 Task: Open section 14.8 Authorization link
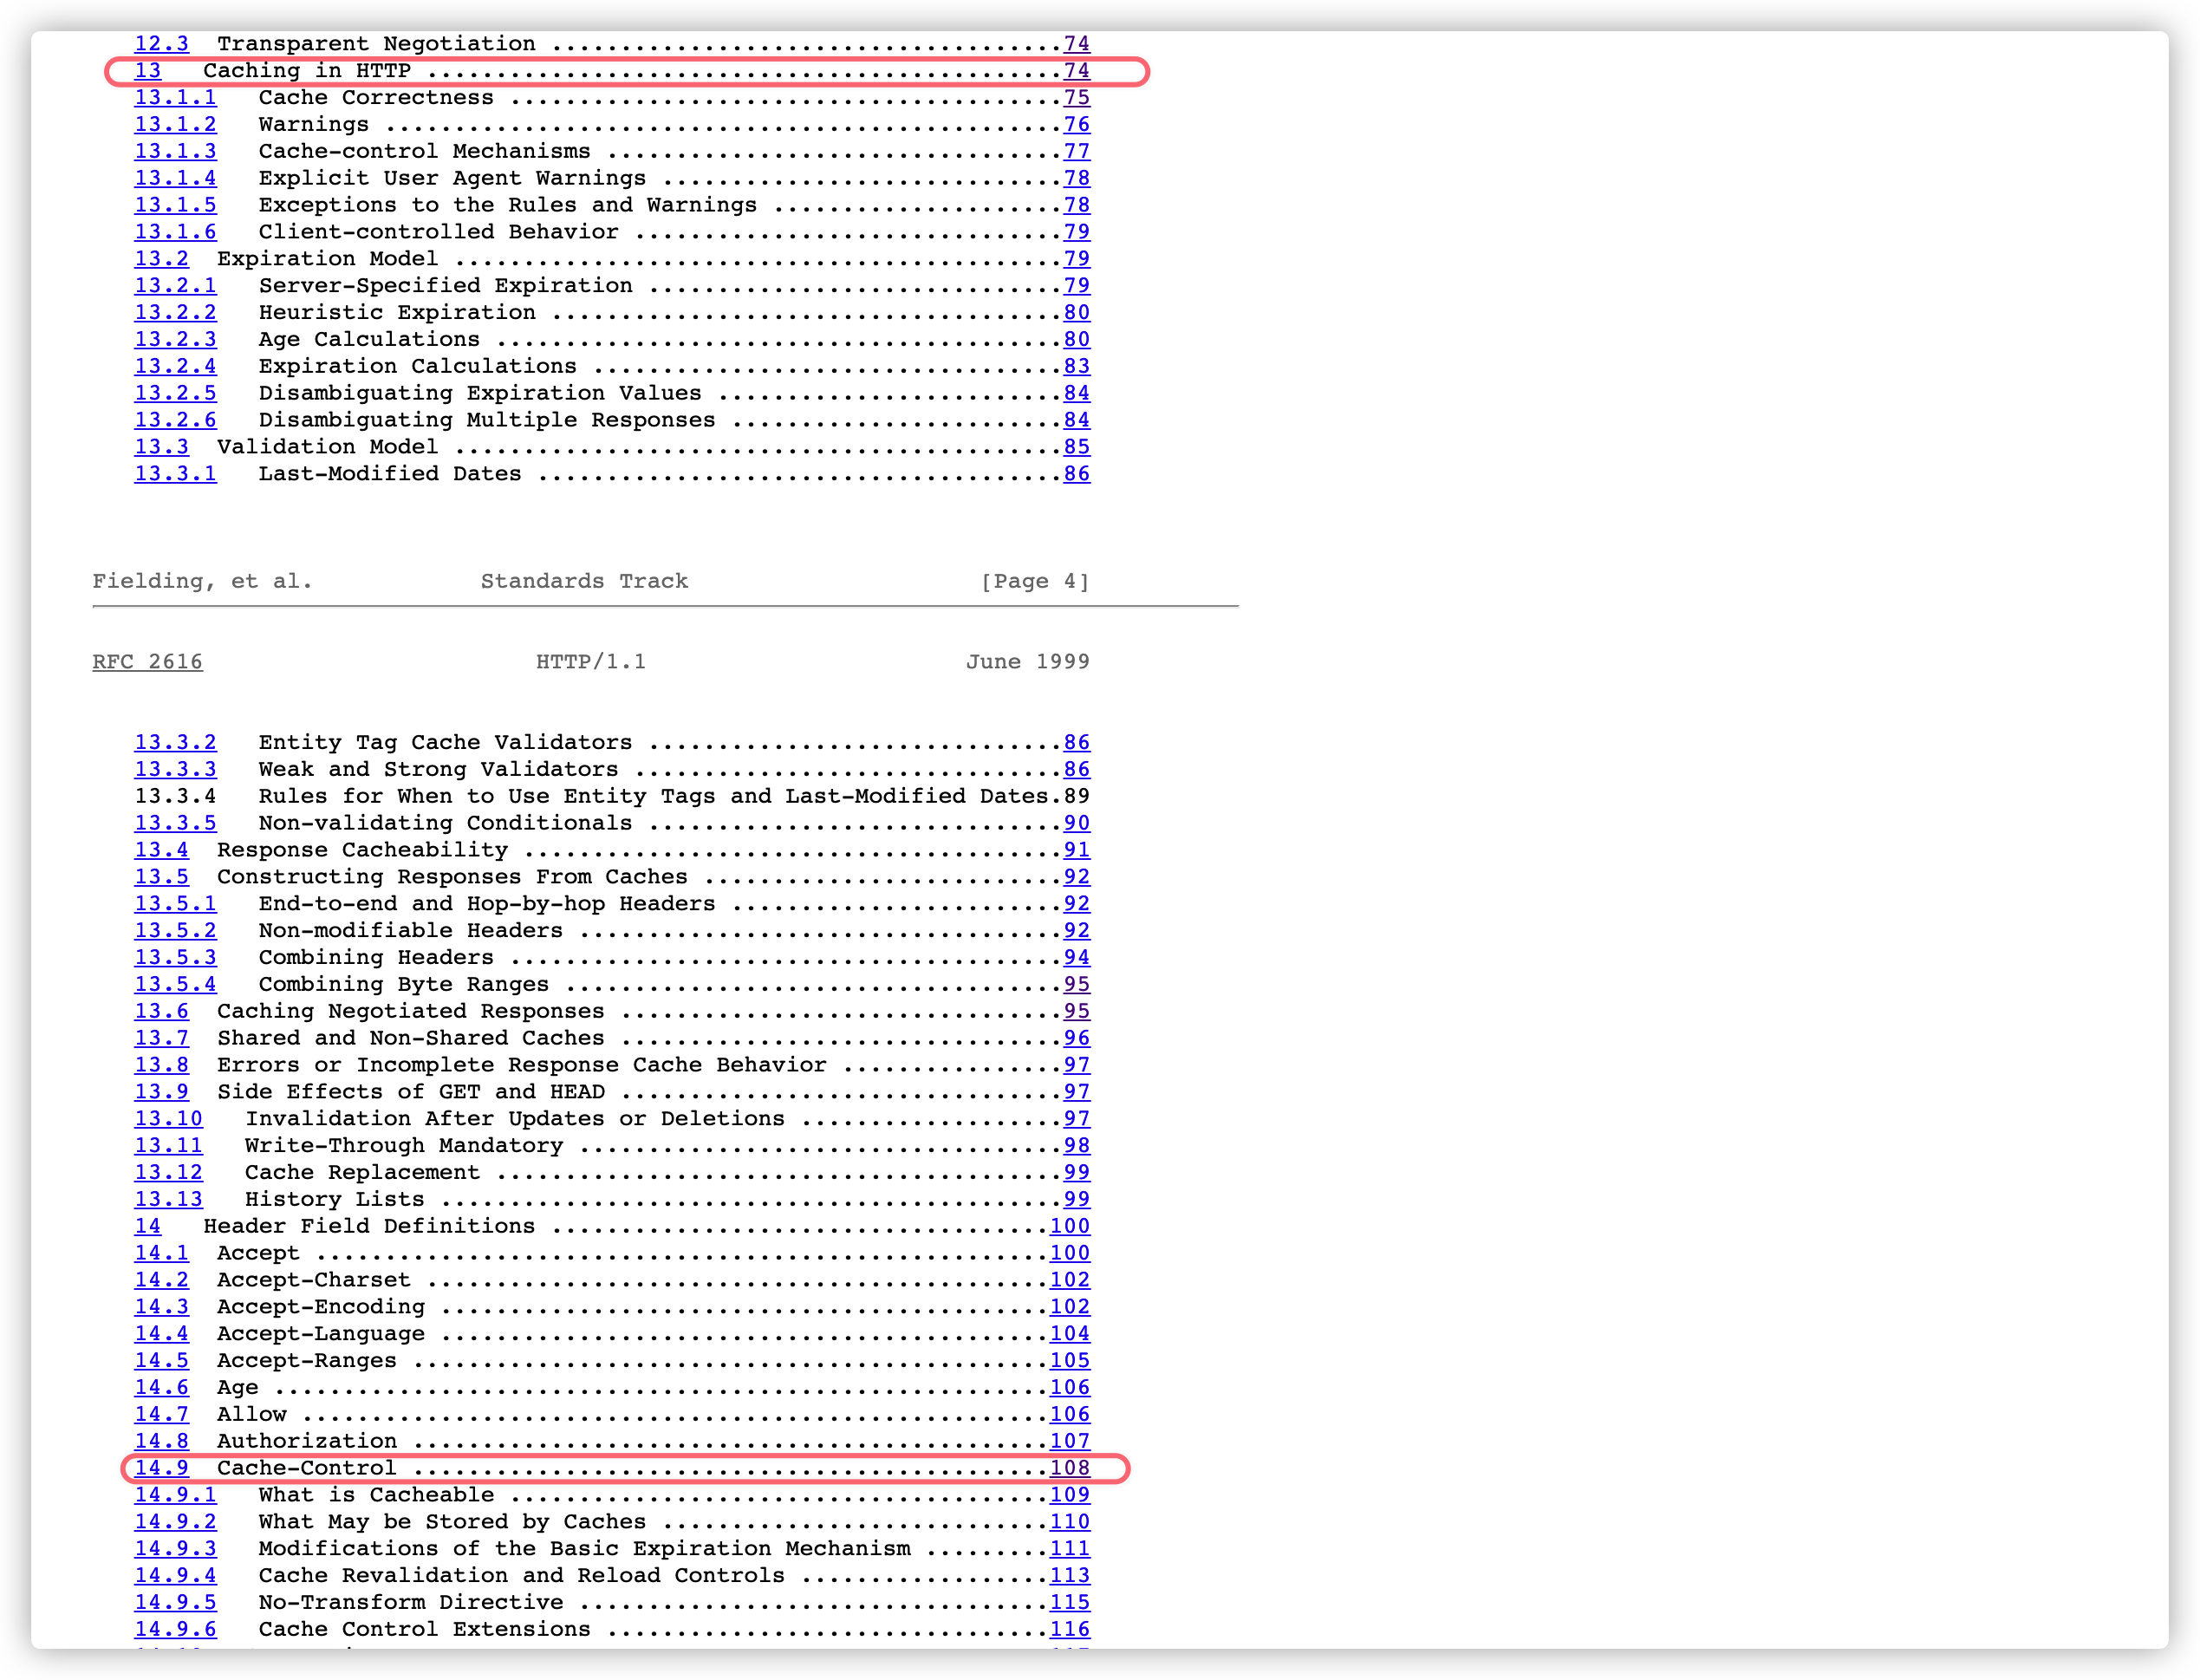pos(161,1441)
